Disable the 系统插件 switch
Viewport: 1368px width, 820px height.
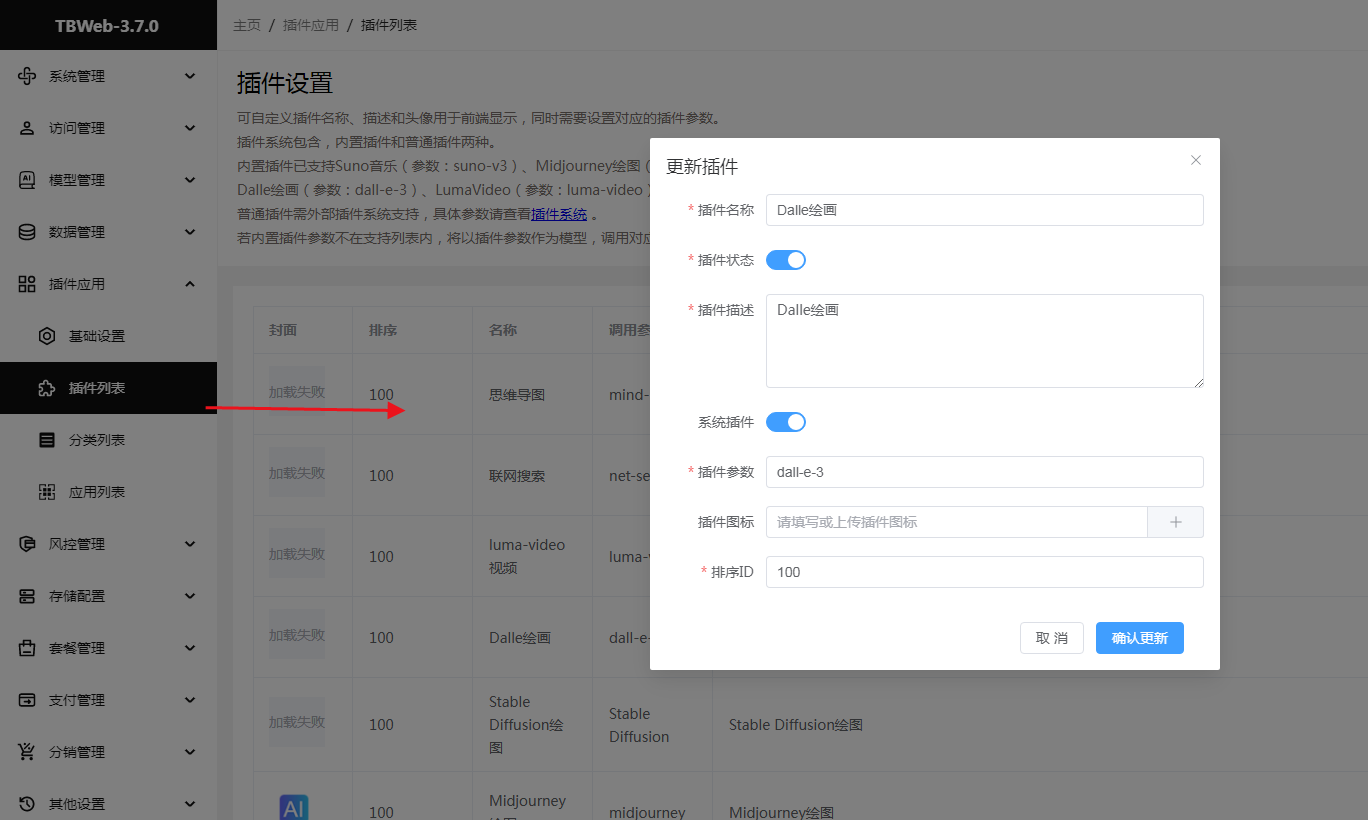pos(785,422)
